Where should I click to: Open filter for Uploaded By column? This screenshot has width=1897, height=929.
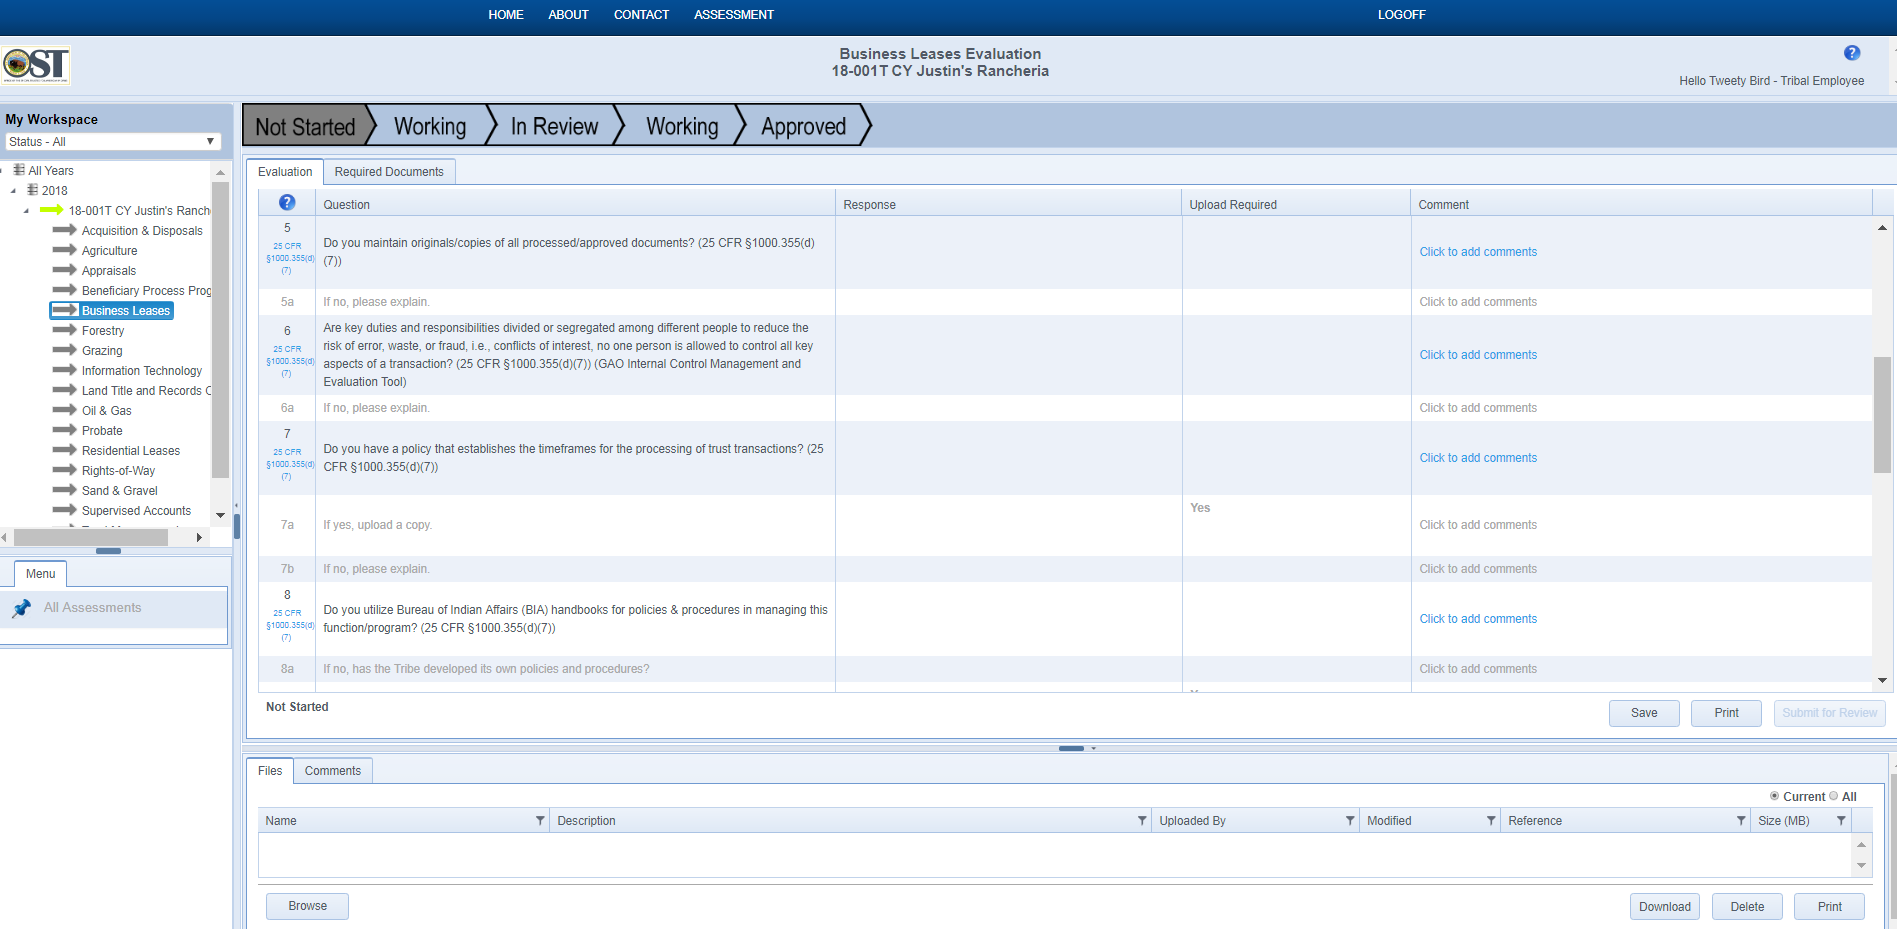pyautogui.click(x=1349, y=821)
